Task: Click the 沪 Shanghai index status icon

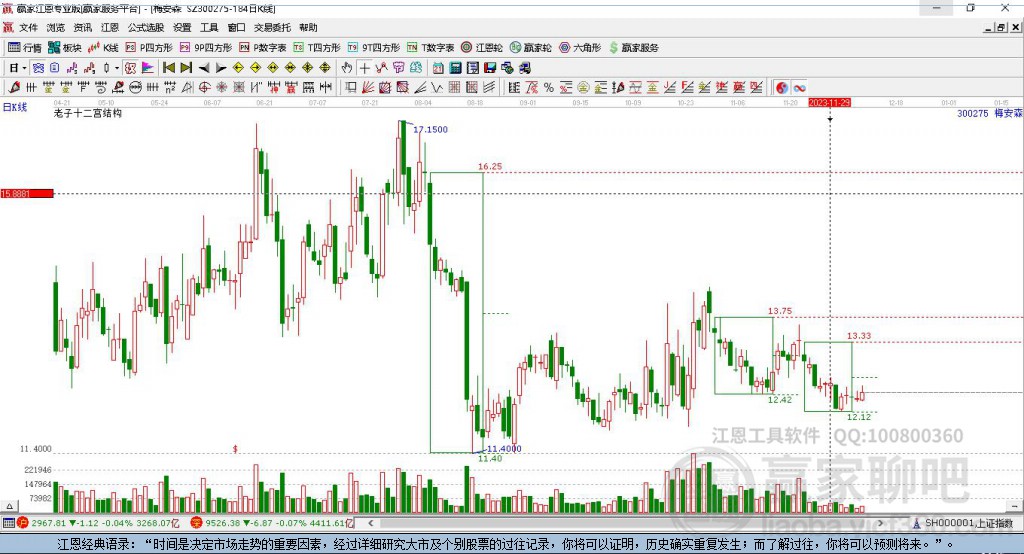Action: (23, 523)
